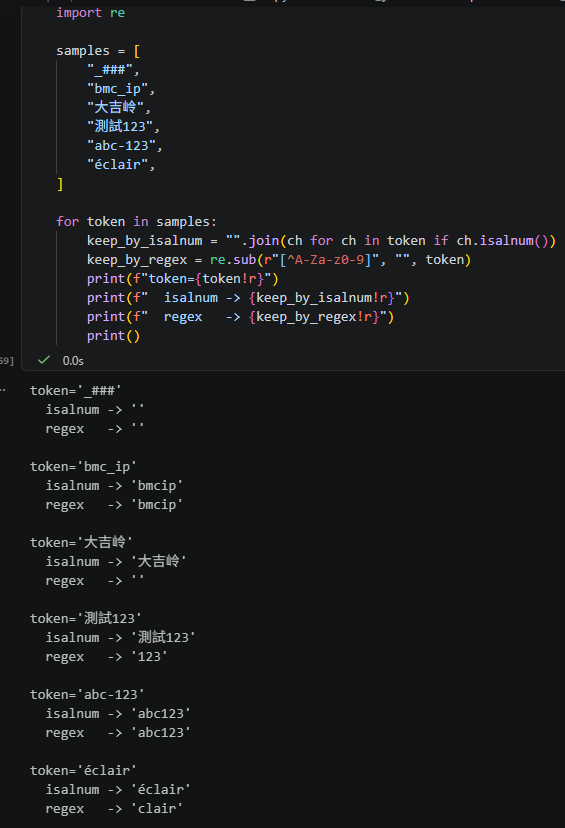Click the keep_by_regex re.sub assignment line

(279, 260)
